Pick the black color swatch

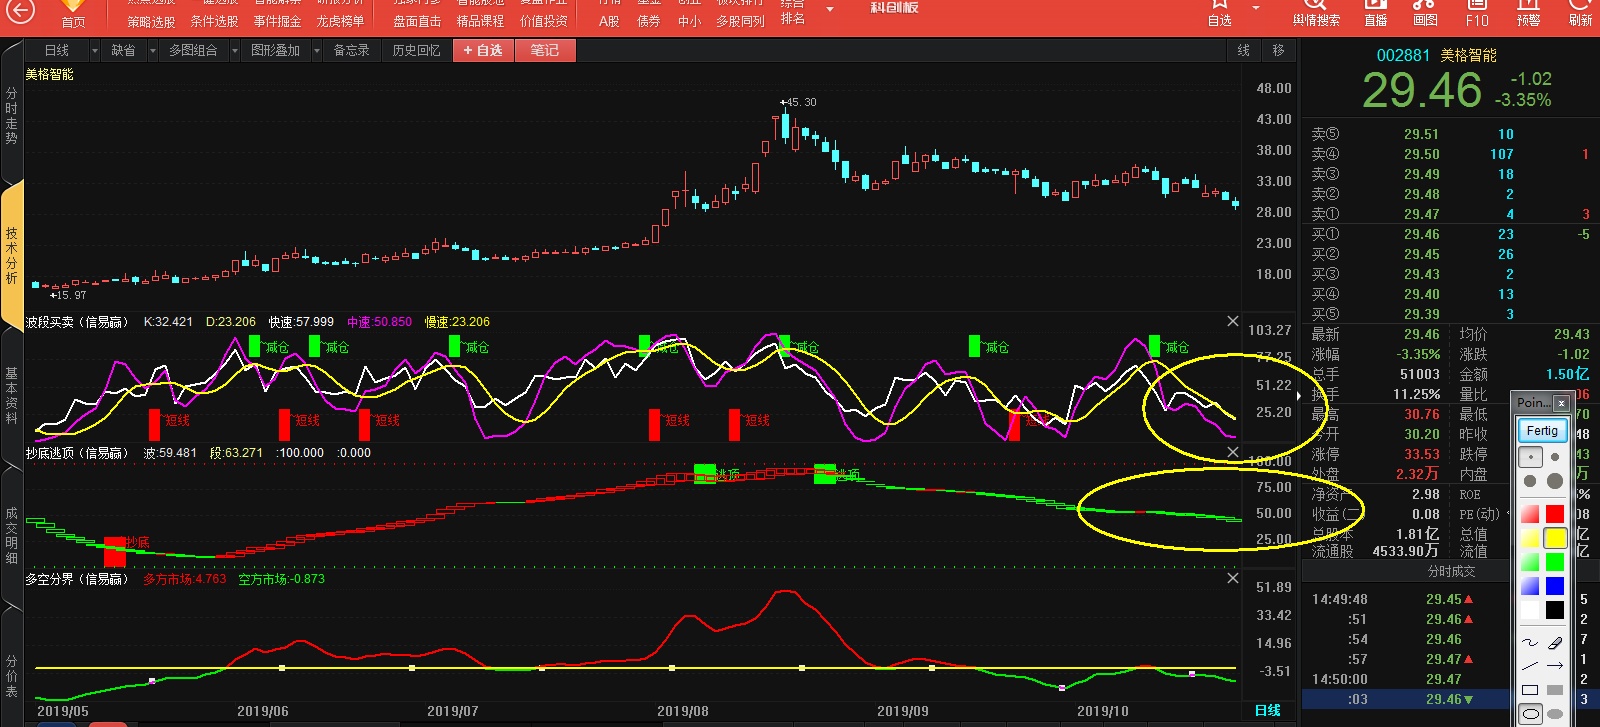point(1555,610)
